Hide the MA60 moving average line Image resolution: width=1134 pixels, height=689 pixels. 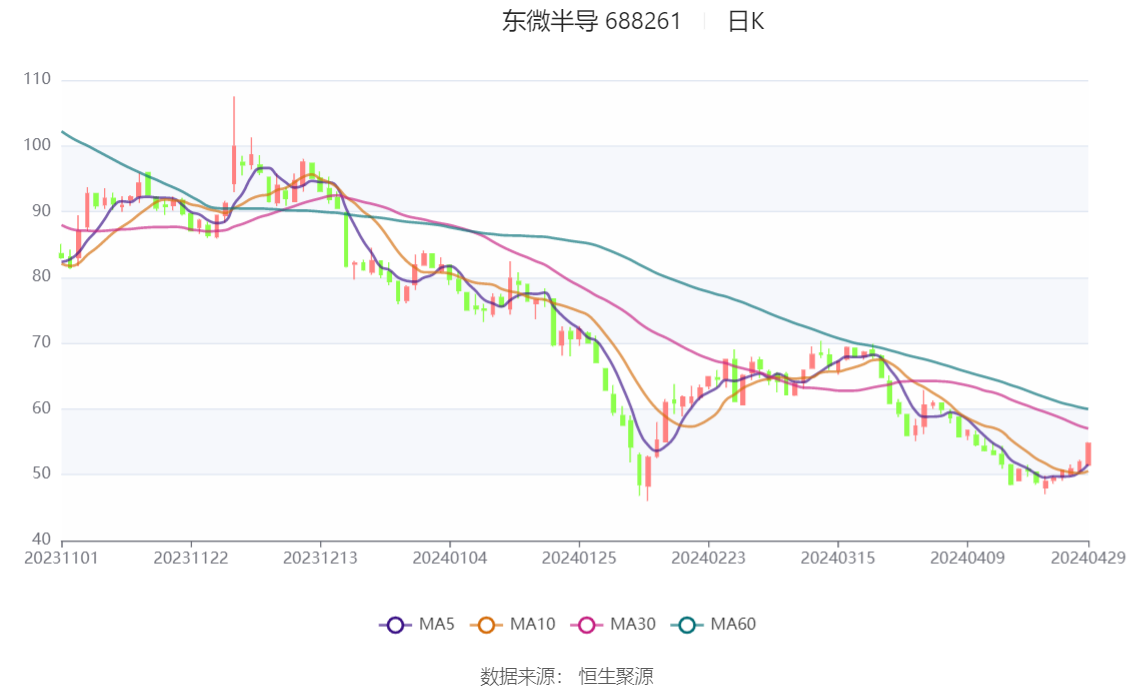pos(716,625)
